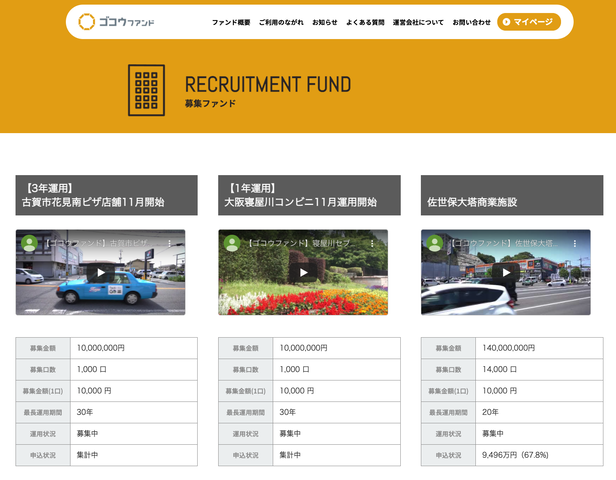Click the video title 【ゴコウファンド】寝屋川セブ
This screenshot has width=616, height=480.
(x=301, y=244)
